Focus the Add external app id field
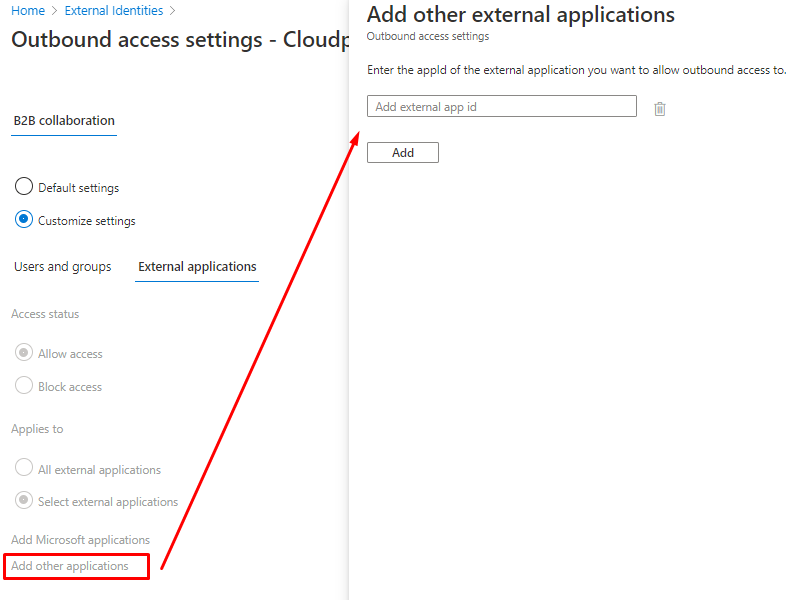This screenshot has height=600, width=797. click(x=501, y=107)
